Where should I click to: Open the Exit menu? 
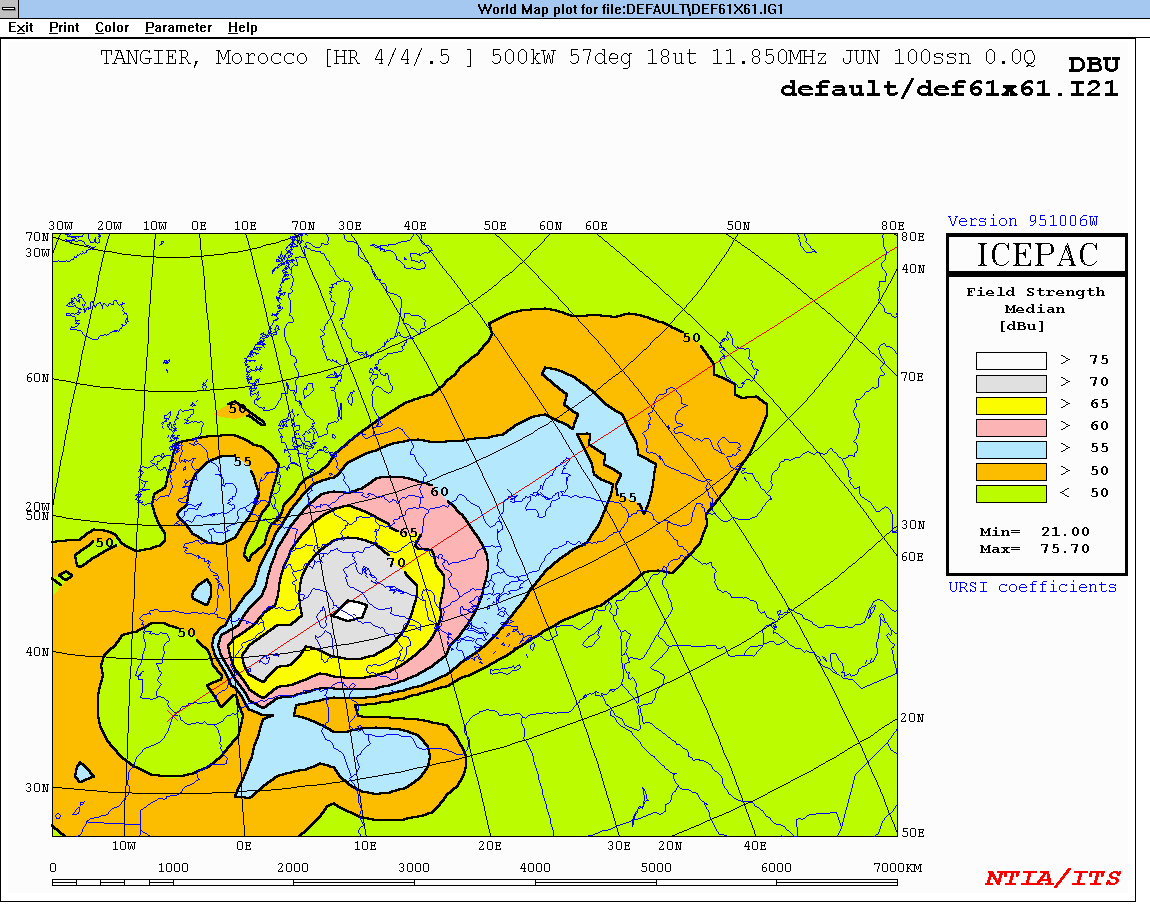point(21,28)
